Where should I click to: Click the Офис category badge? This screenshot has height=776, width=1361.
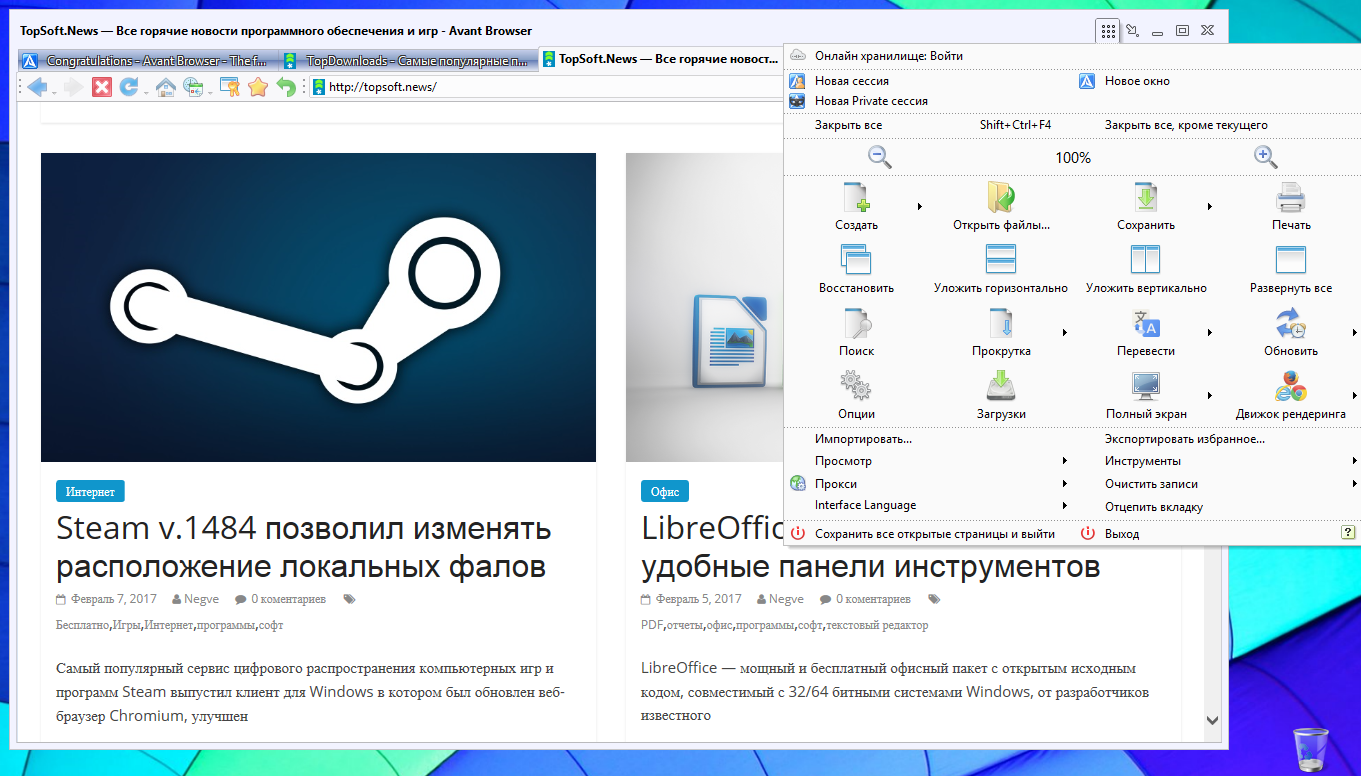(665, 492)
